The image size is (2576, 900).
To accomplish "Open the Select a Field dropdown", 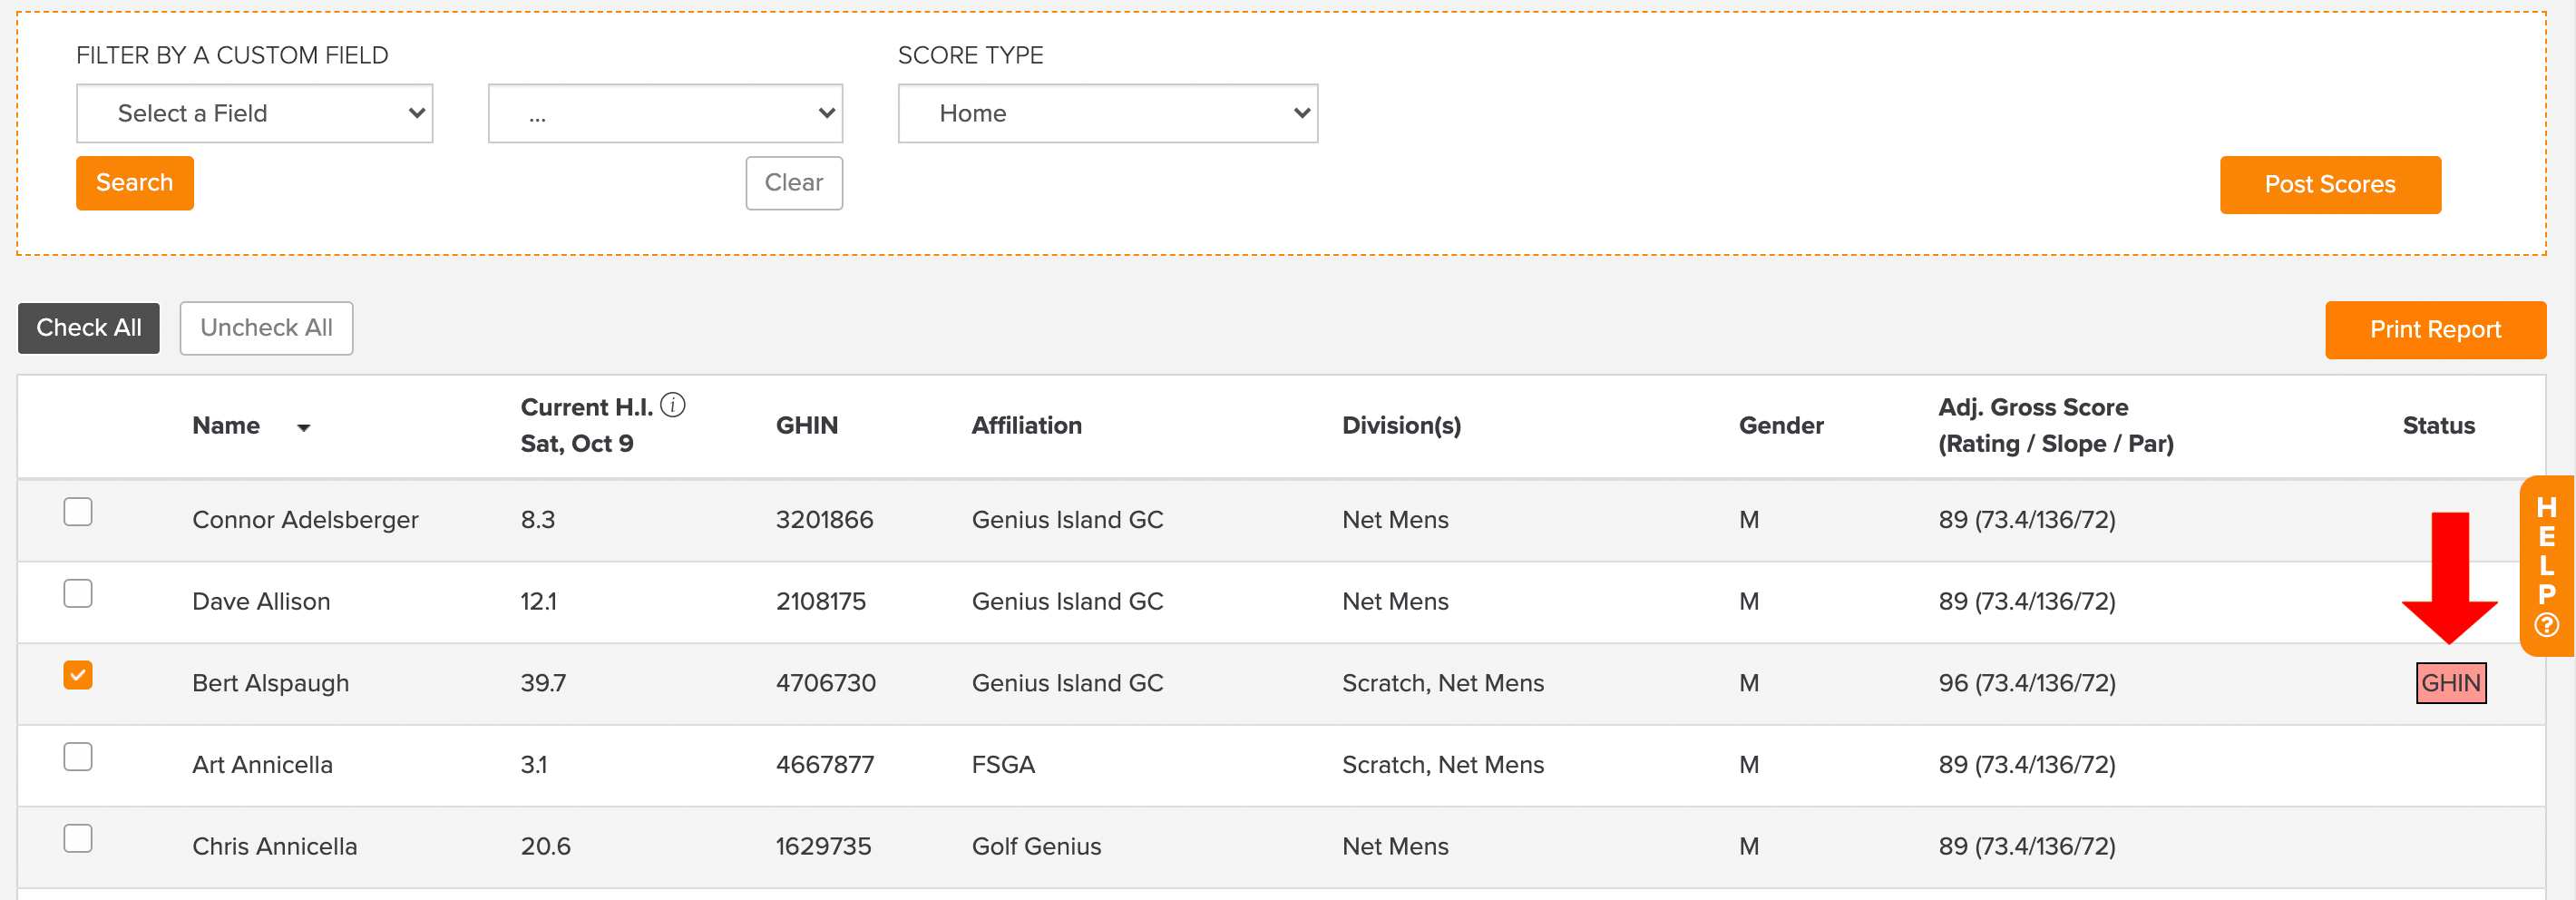I will pos(254,113).
